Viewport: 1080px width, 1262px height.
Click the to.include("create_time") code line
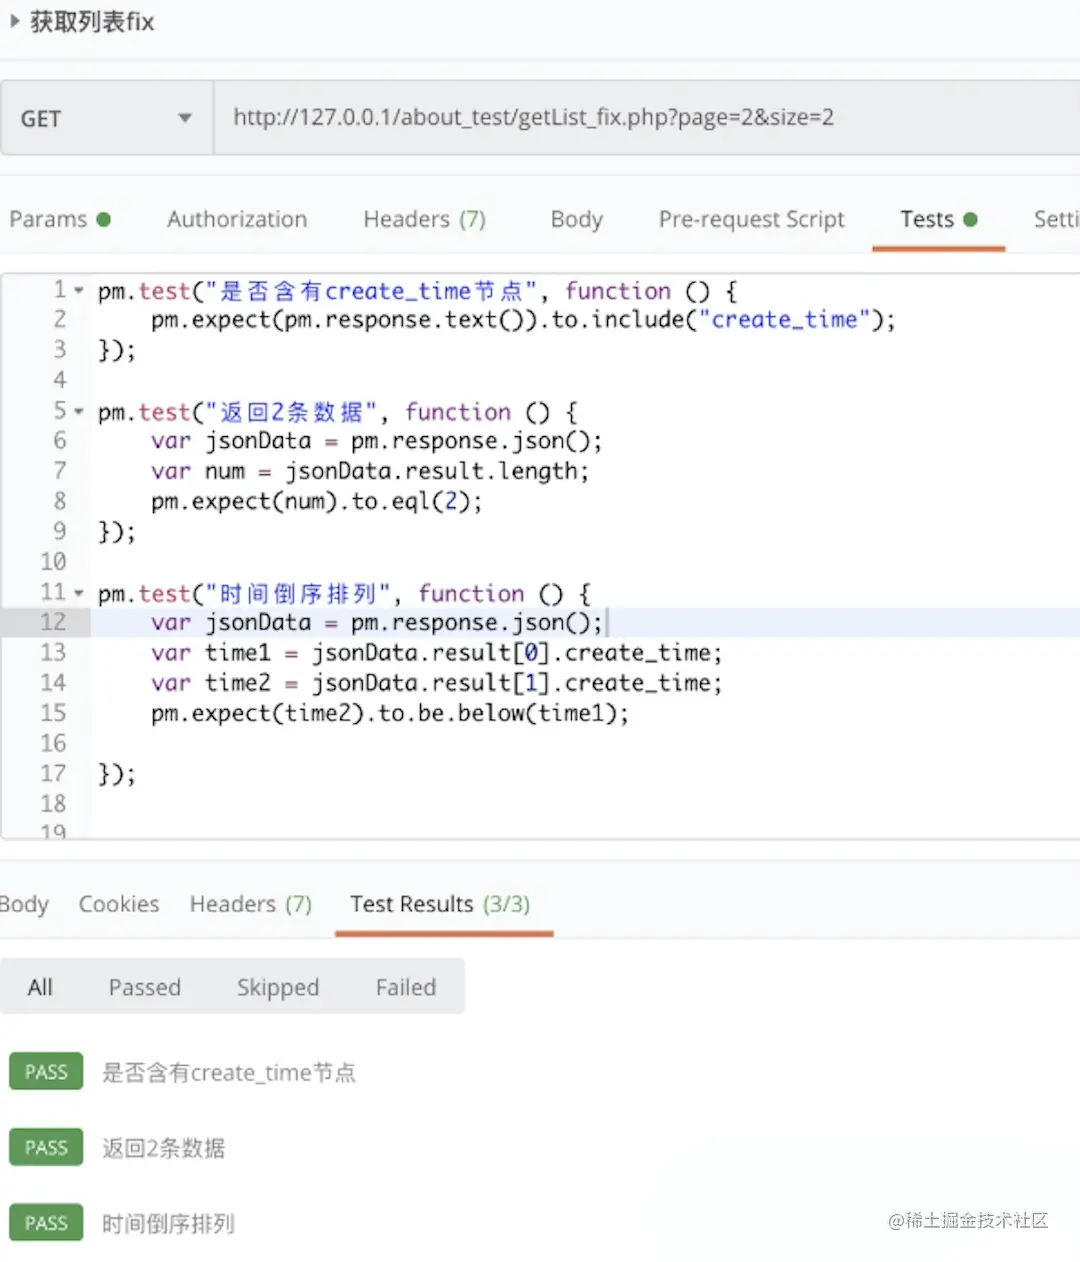[523, 320]
